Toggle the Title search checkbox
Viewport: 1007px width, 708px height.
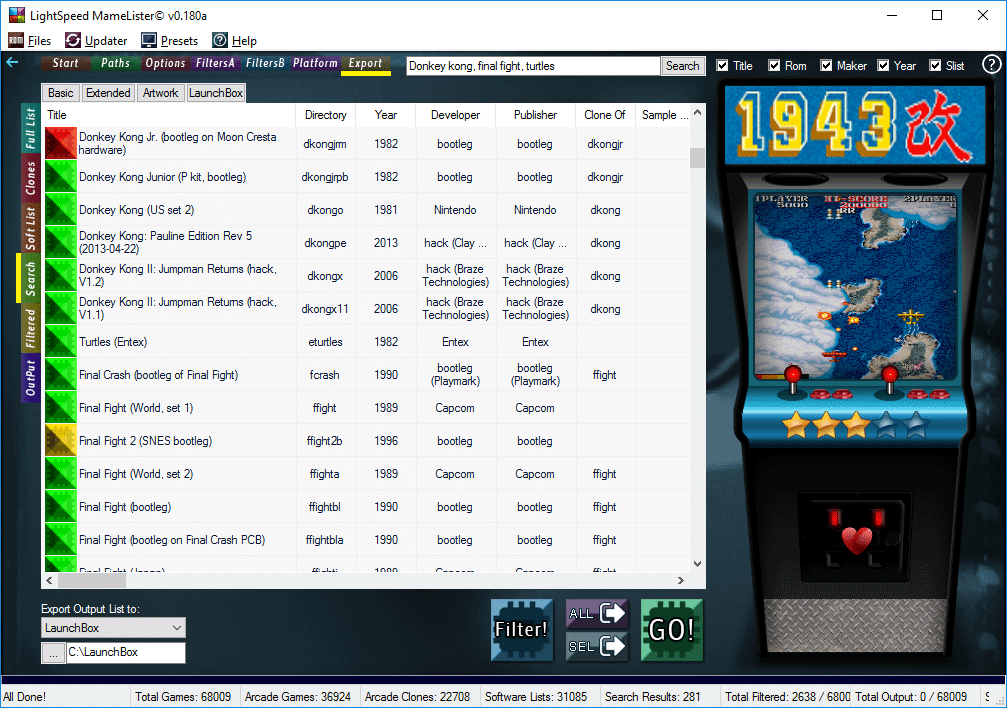coord(722,66)
